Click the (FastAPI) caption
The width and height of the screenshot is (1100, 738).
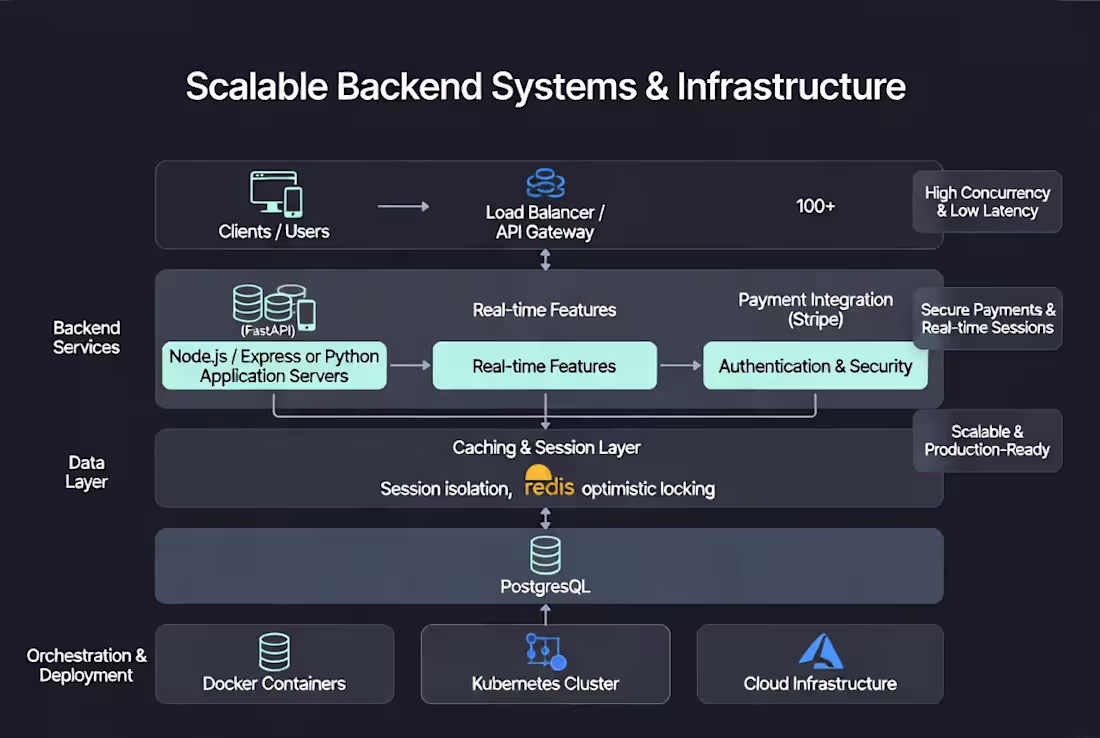click(268, 330)
